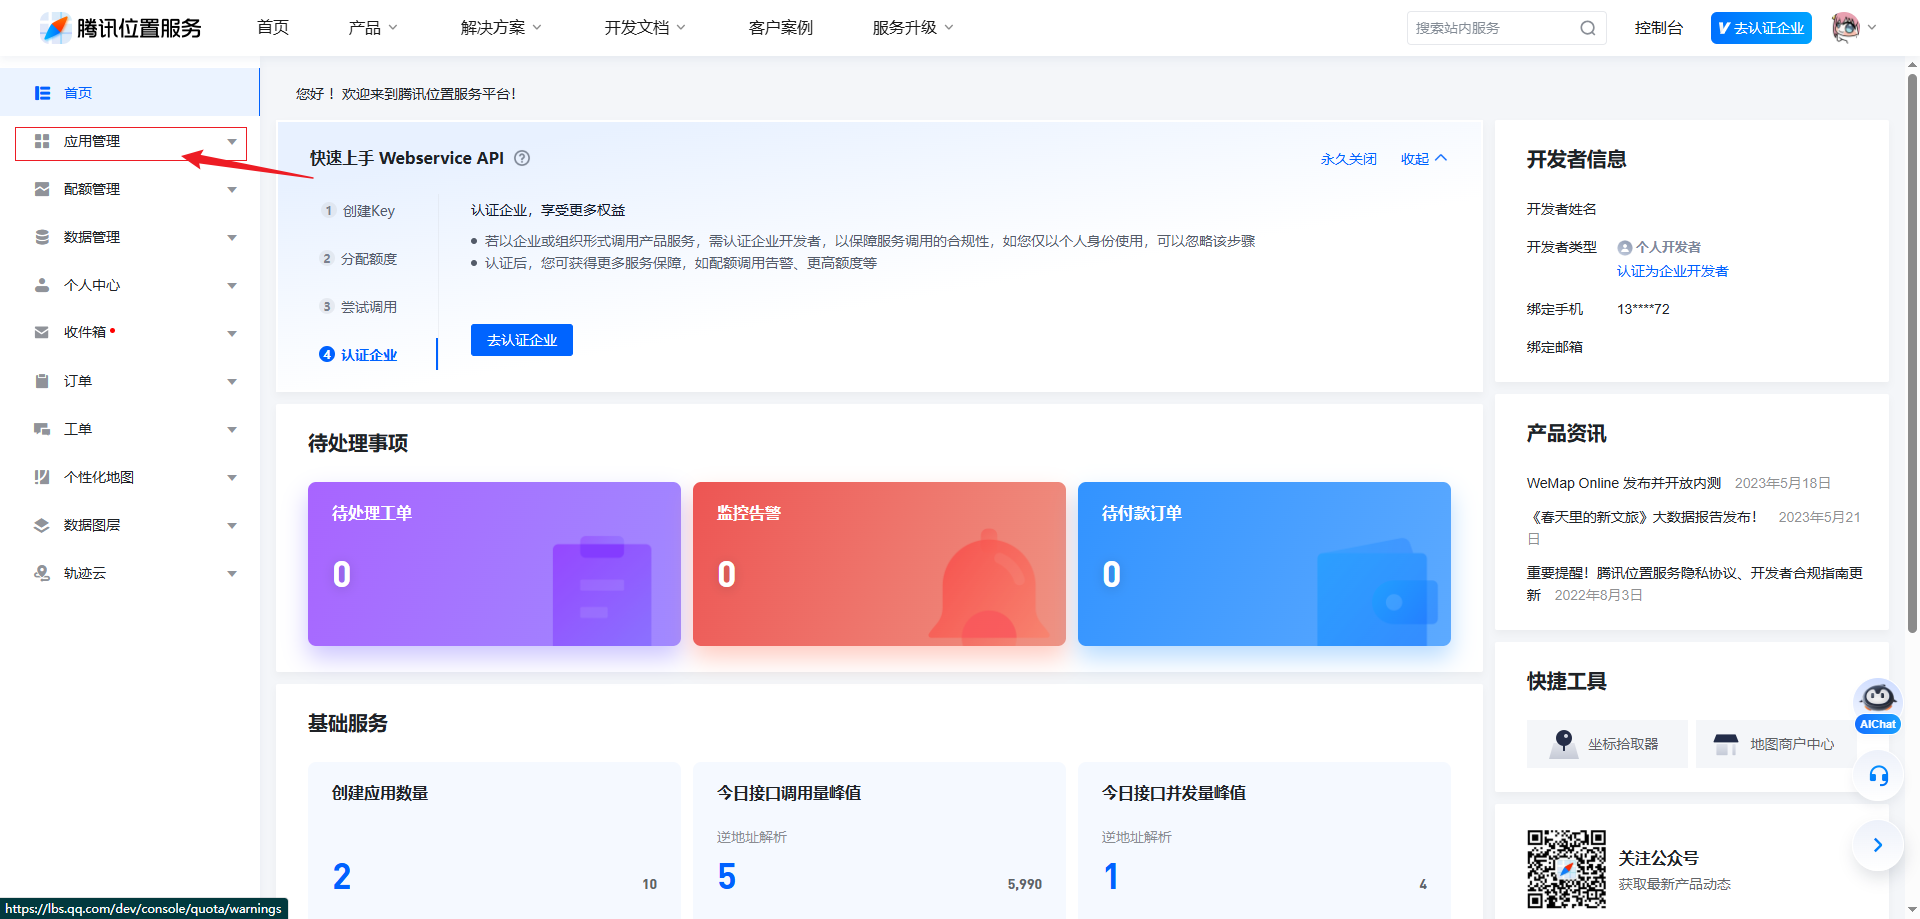The width and height of the screenshot is (1920, 919).
Task: Click the 去认证企业 button in the guide panel
Action: pyautogui.click(x=522, y=340)
